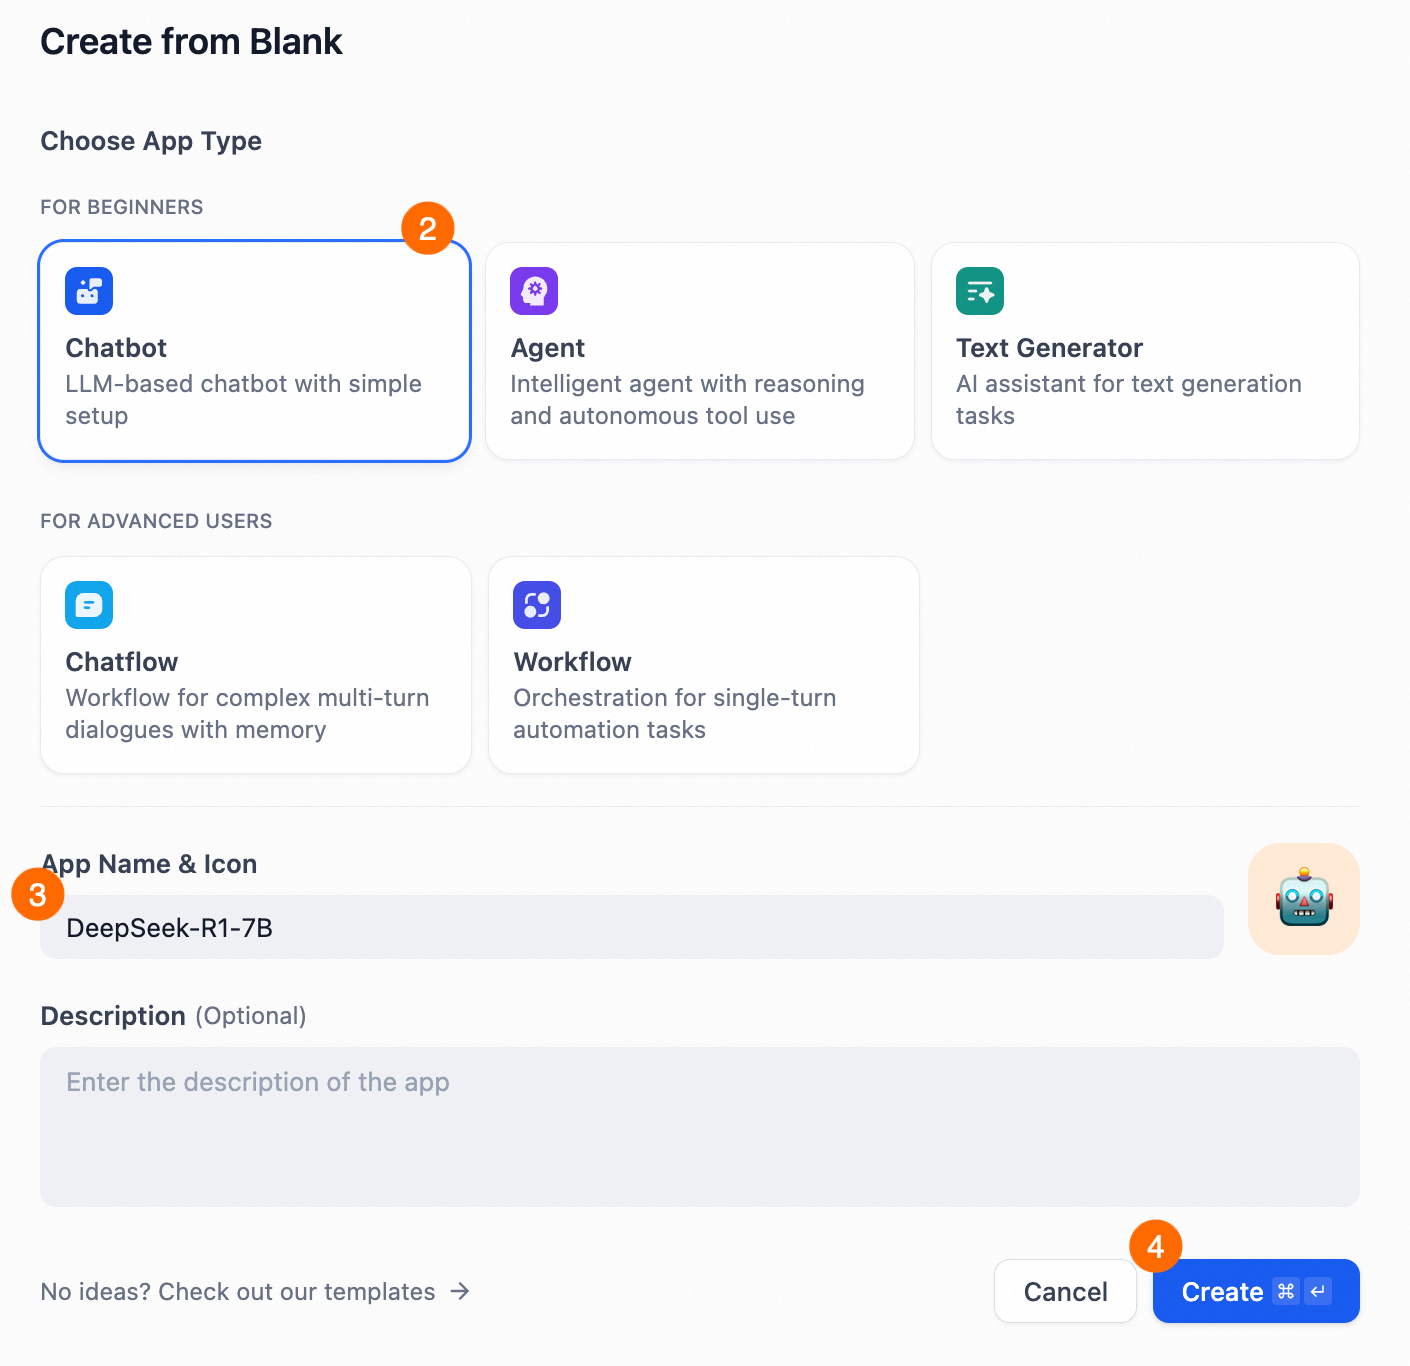
Task: Open the "Check out our templates" link
Action: click(x=238, y=1291)
